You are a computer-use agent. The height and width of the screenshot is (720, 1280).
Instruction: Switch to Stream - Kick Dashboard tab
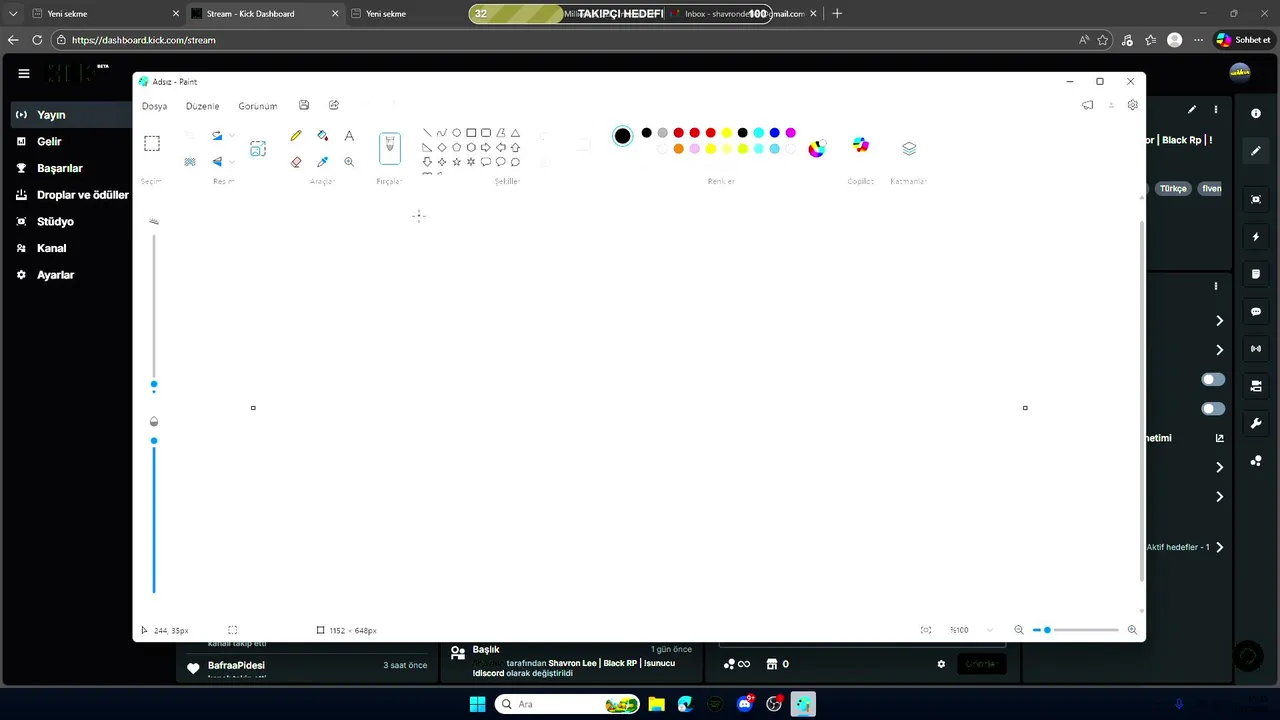[264, 14]
